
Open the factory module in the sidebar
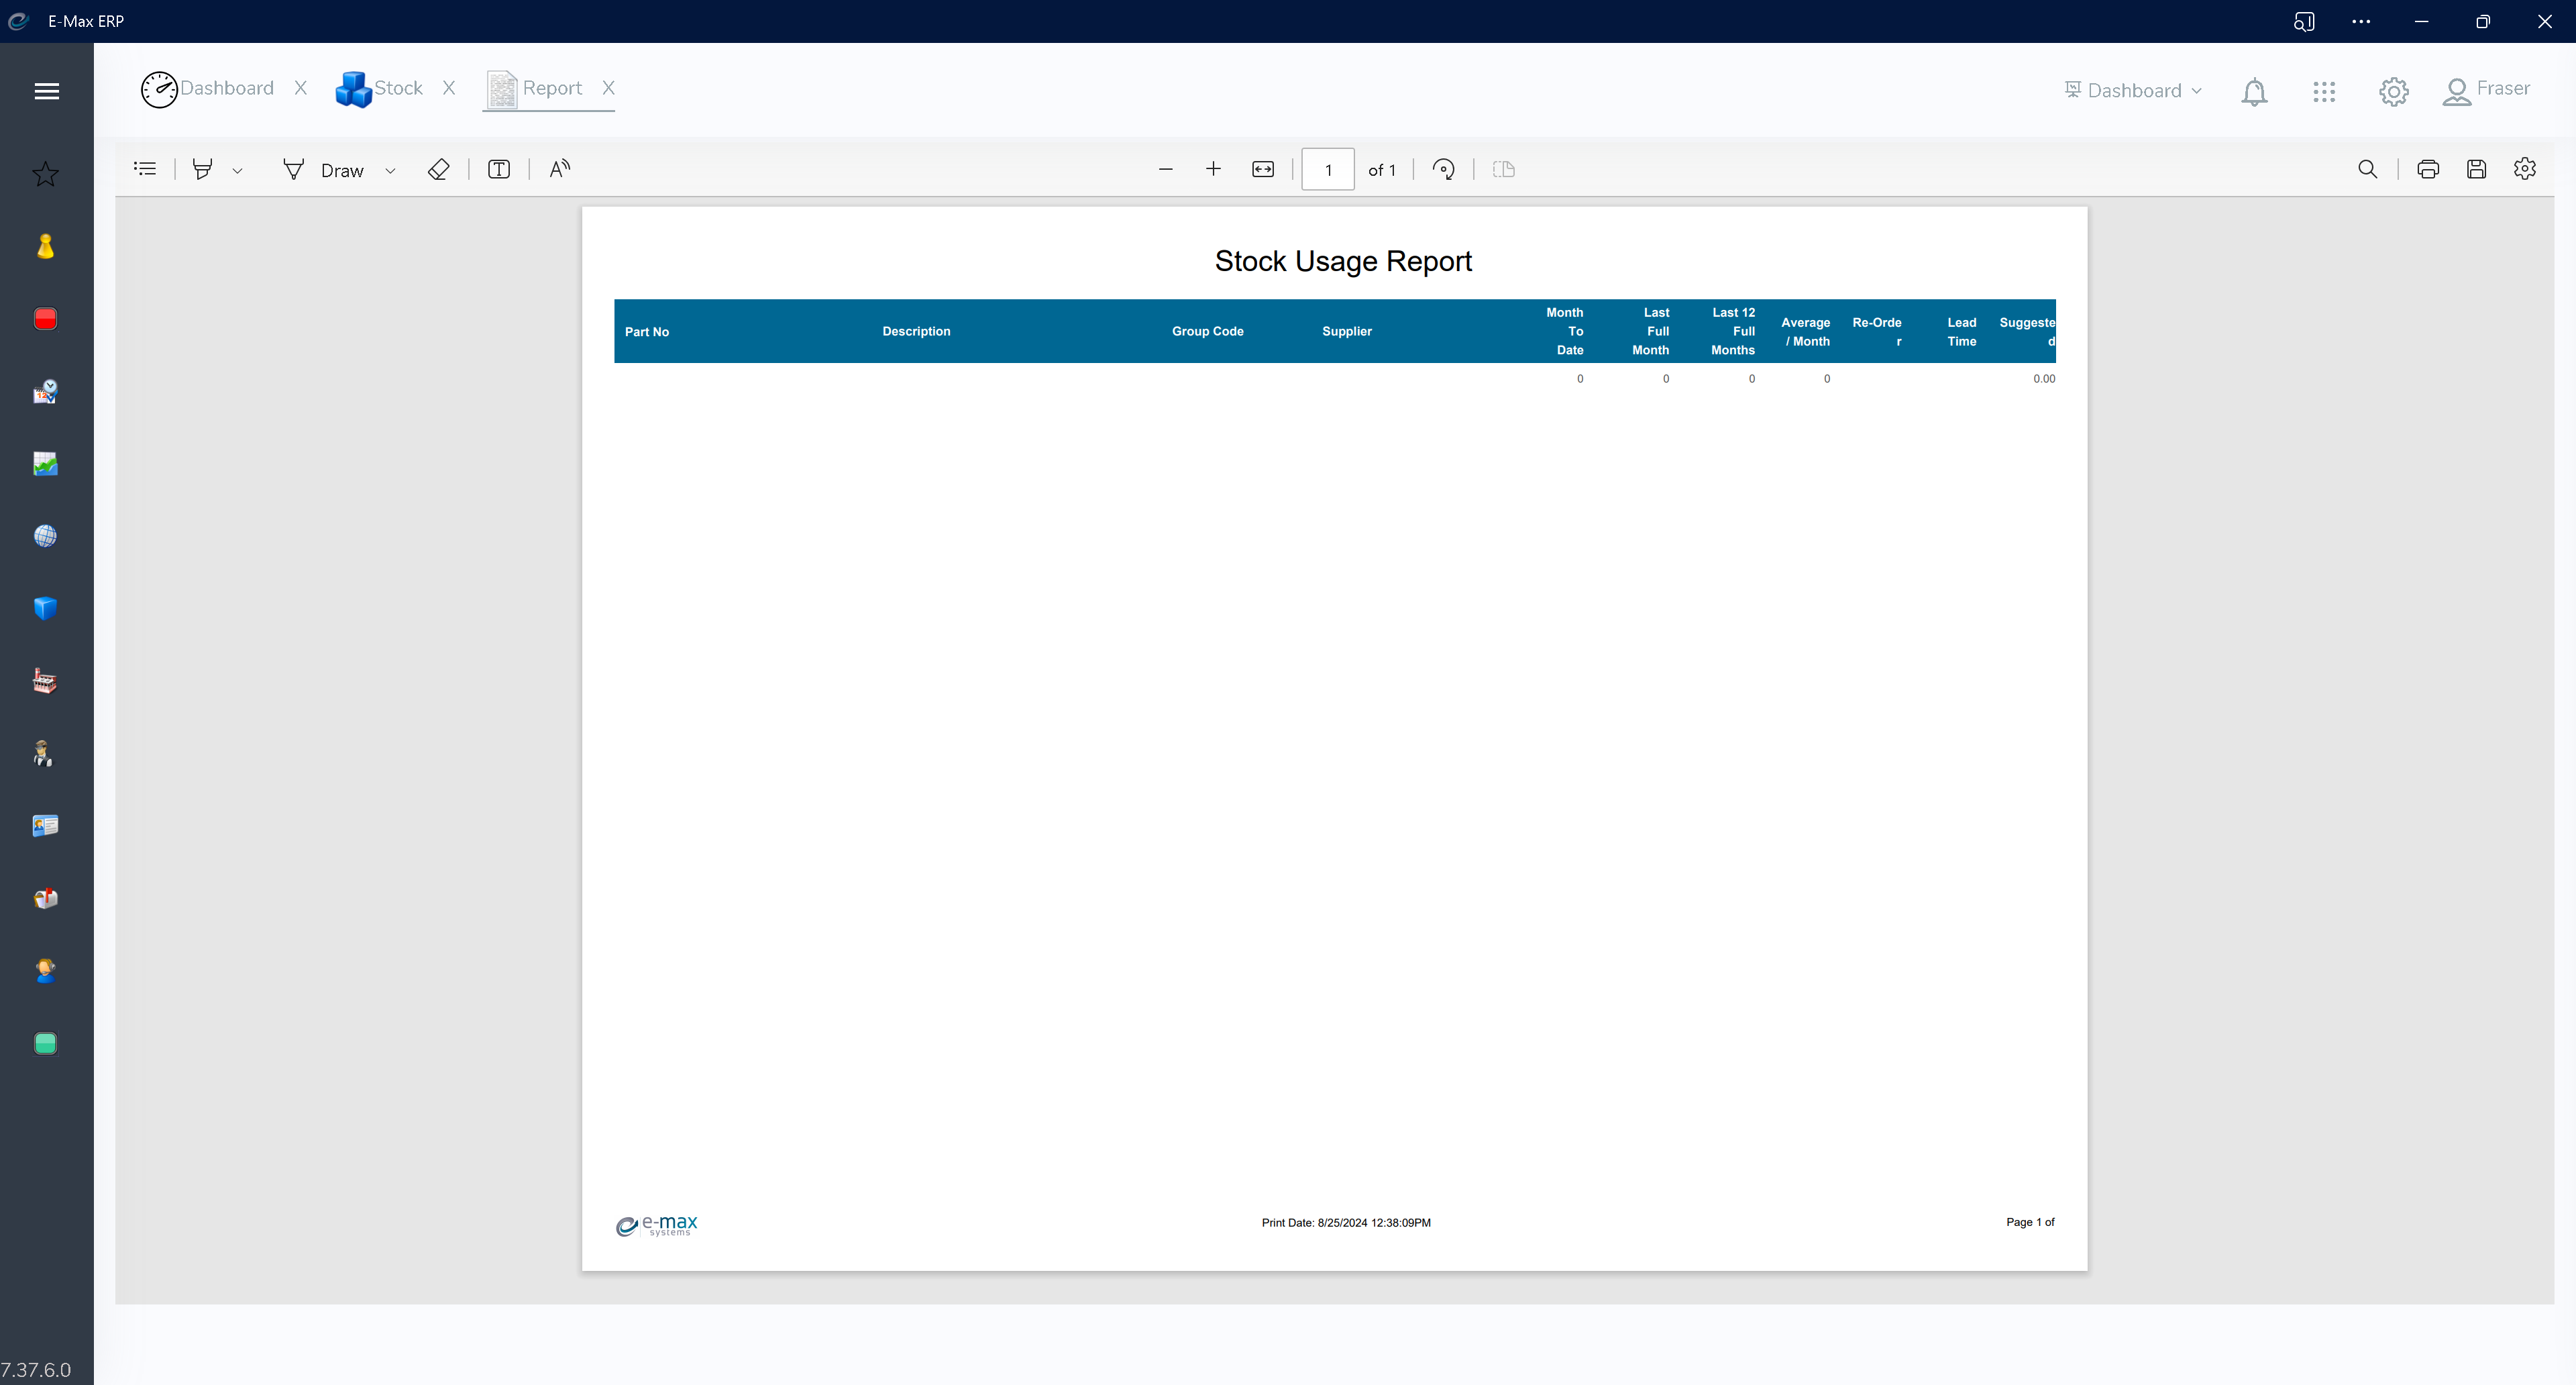[45, 681]
